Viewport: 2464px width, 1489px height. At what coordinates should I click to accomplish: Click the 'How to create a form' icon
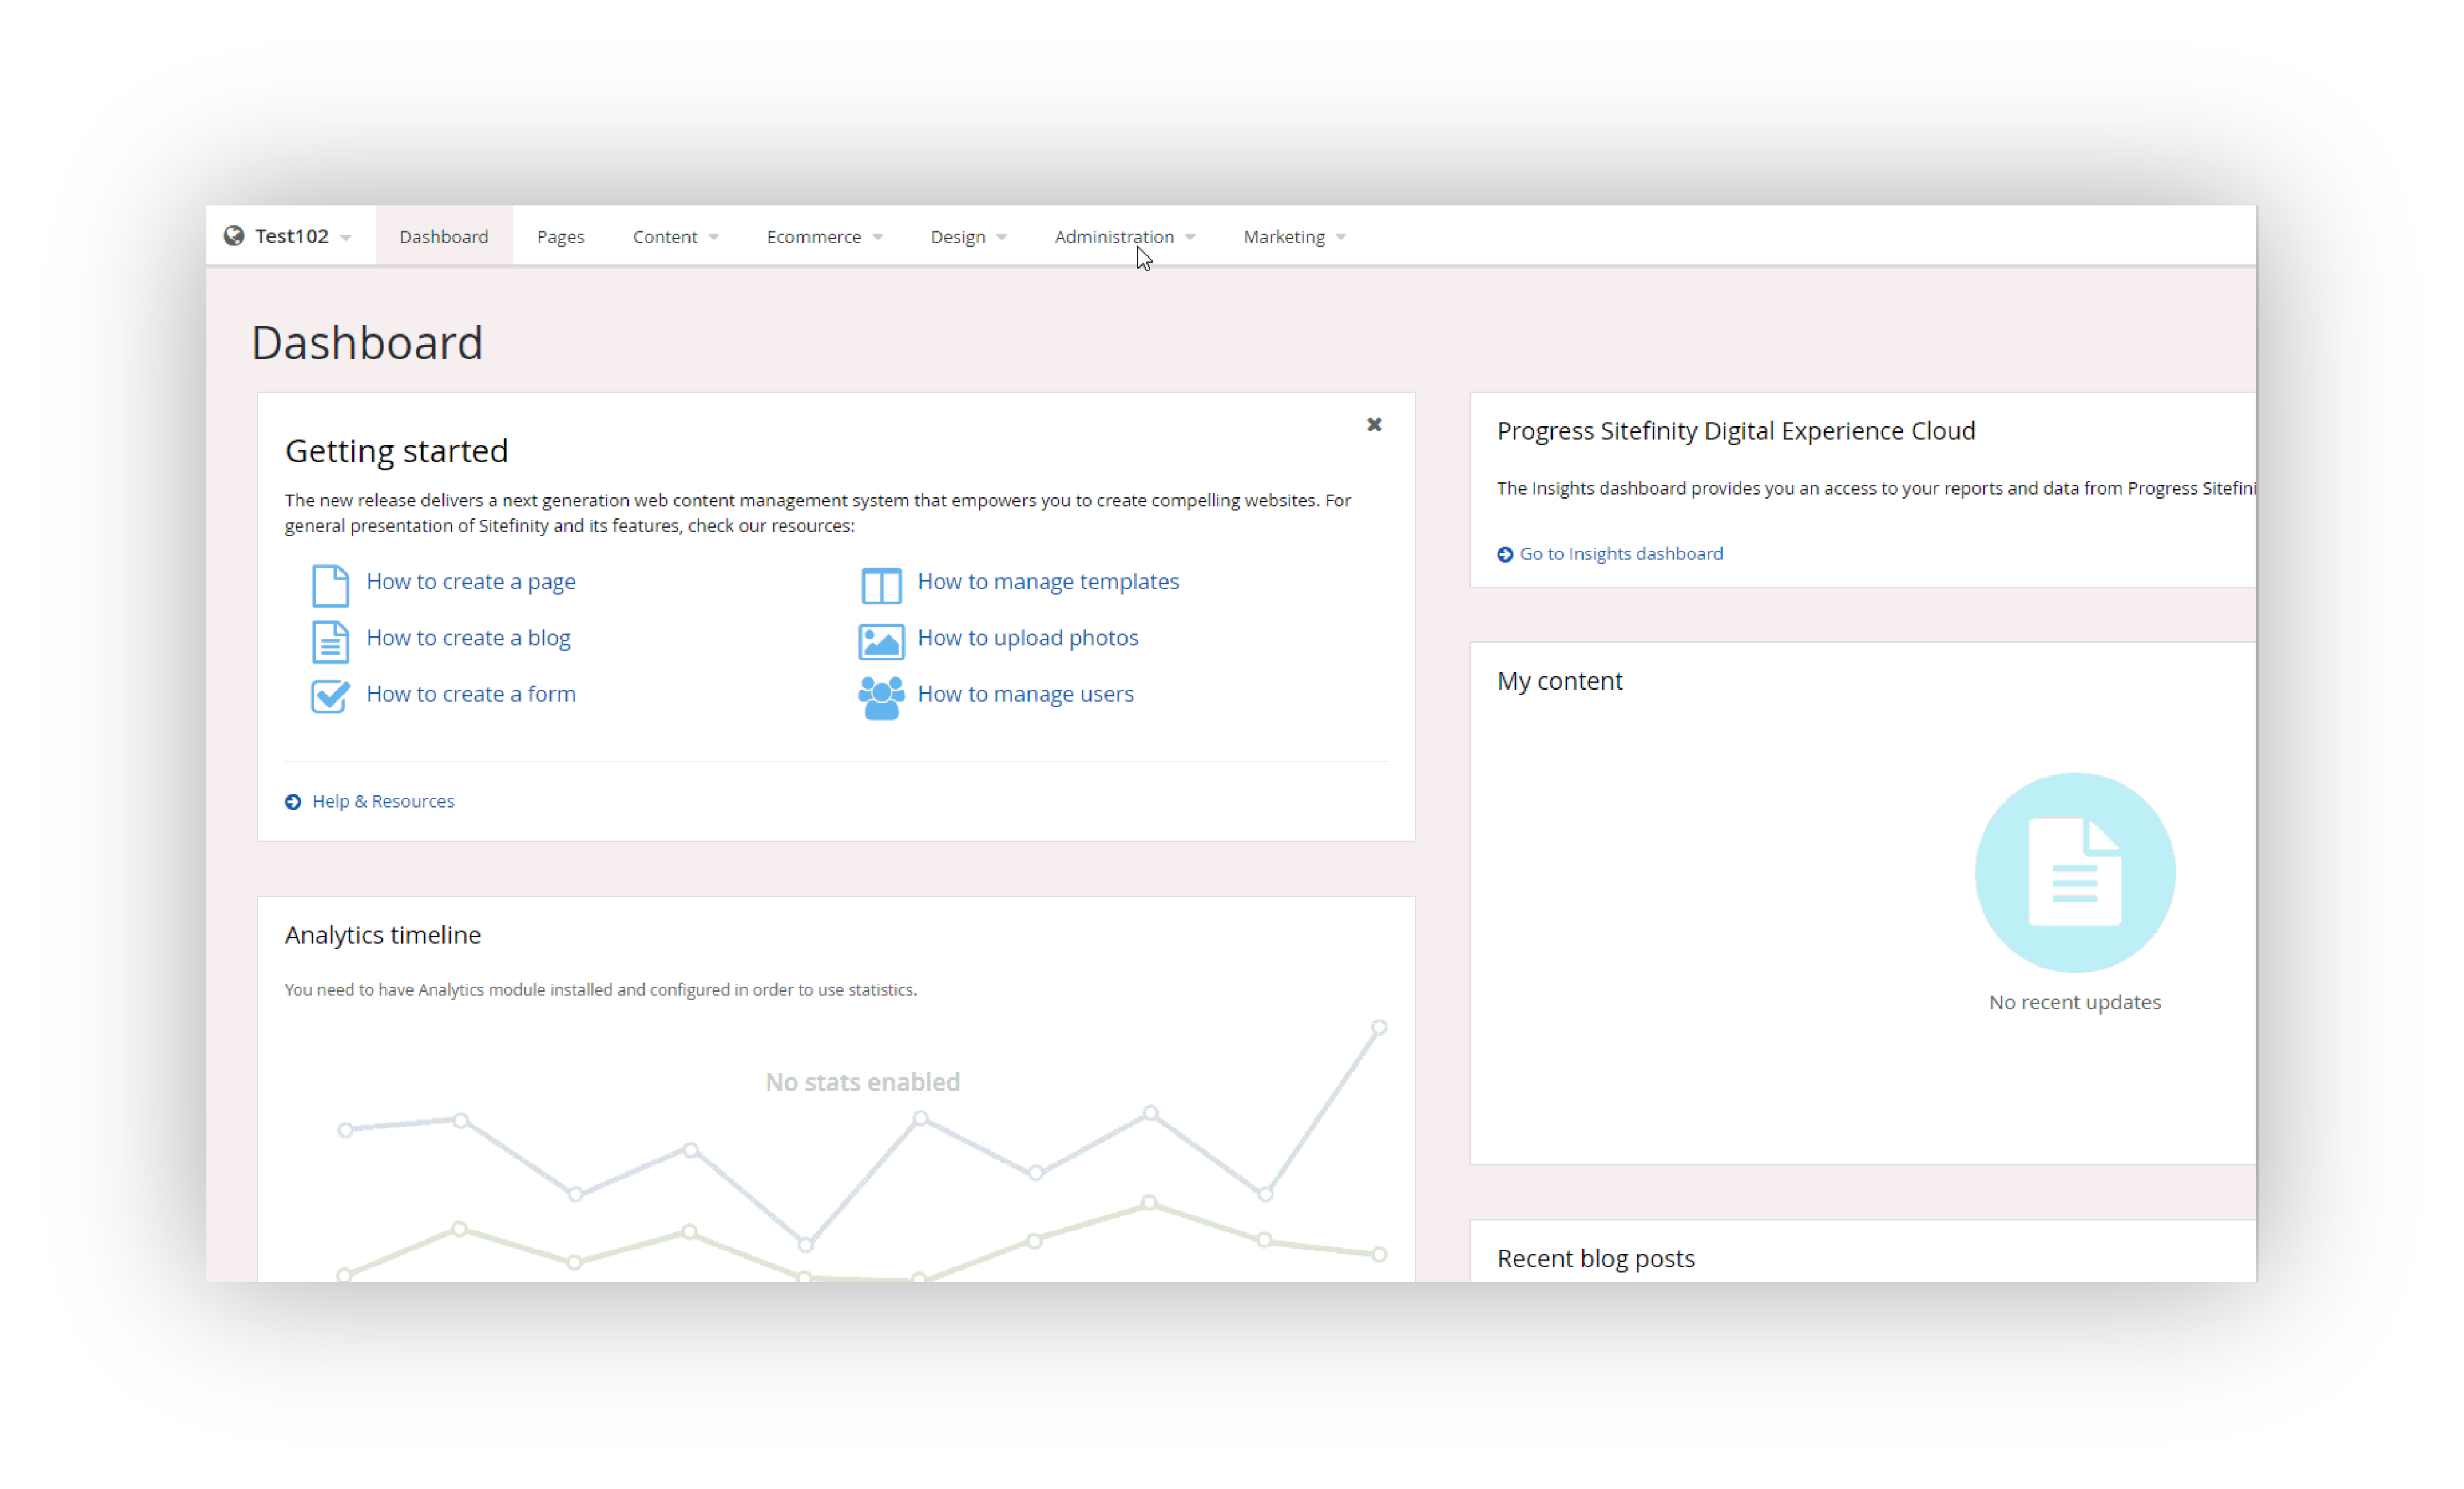pos(327,693)
